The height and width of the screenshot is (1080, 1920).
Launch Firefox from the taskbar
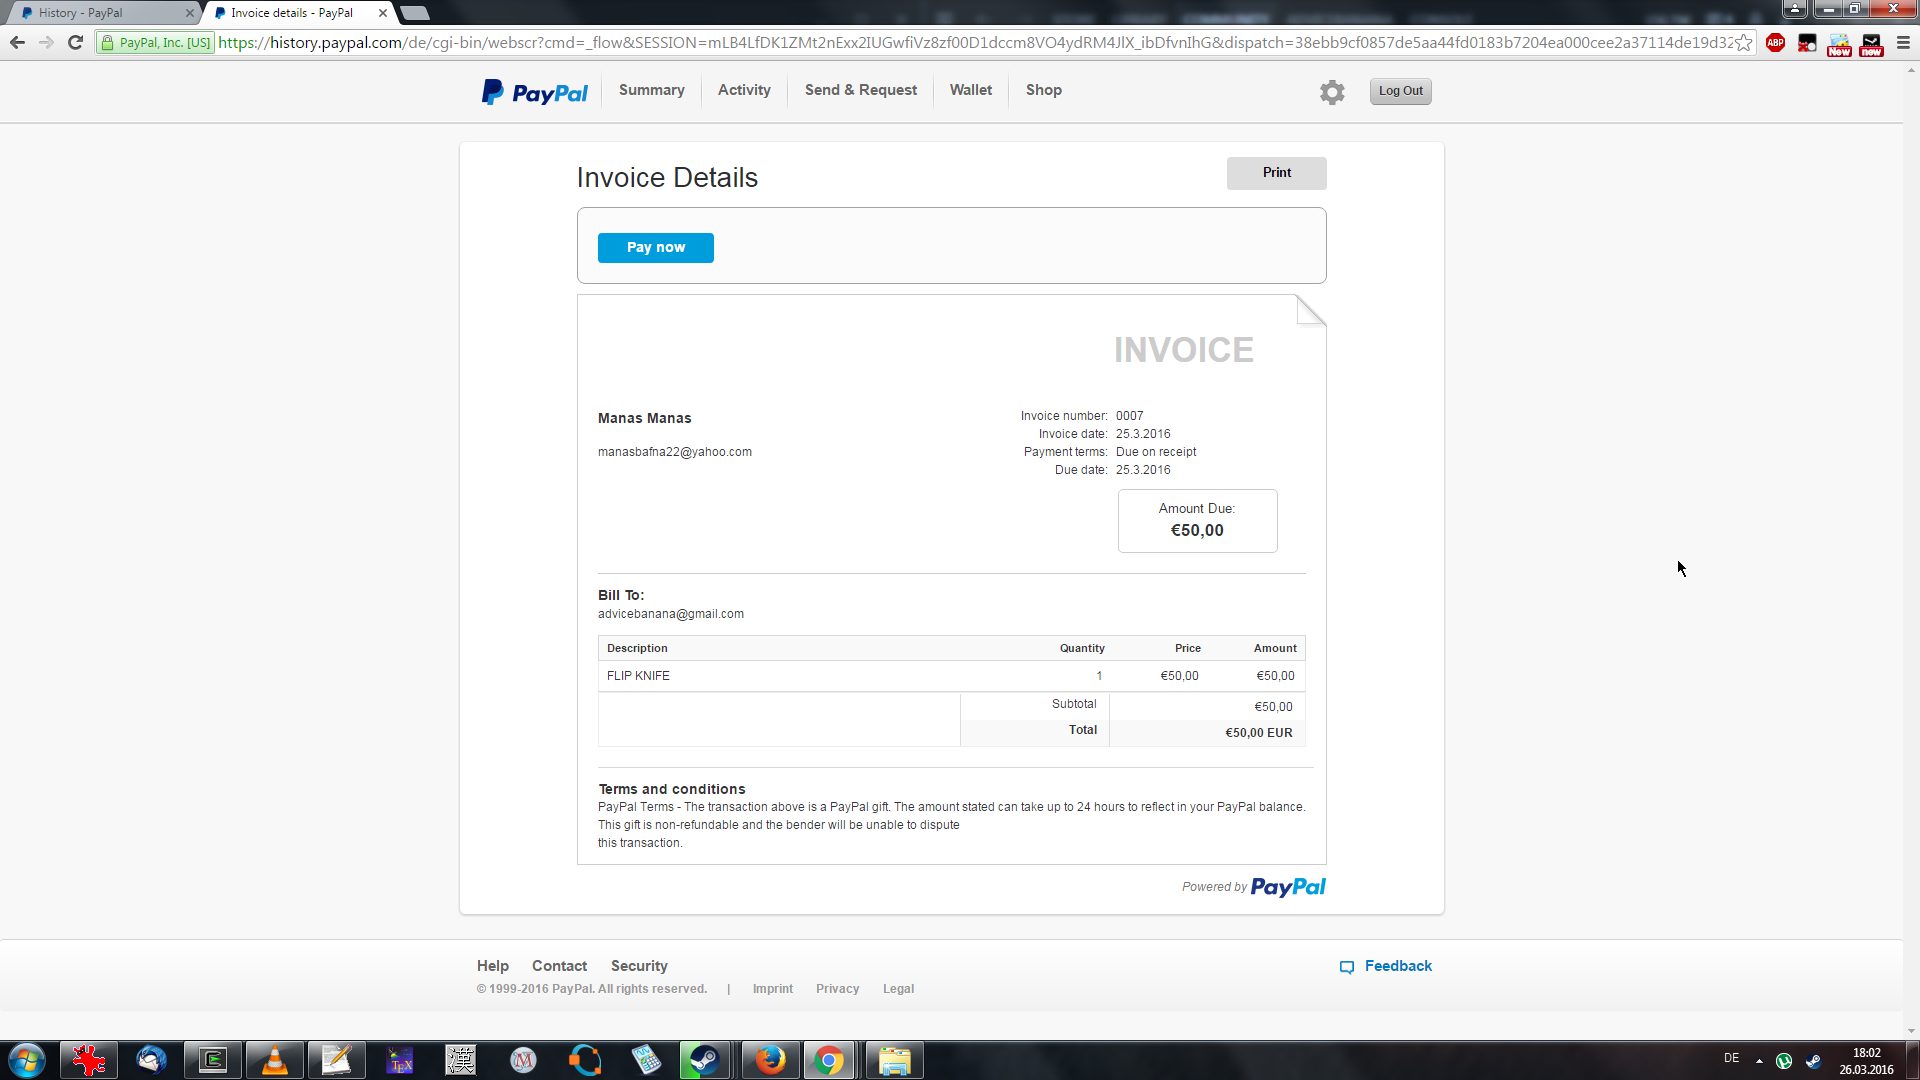click(x=770, y=1060)
